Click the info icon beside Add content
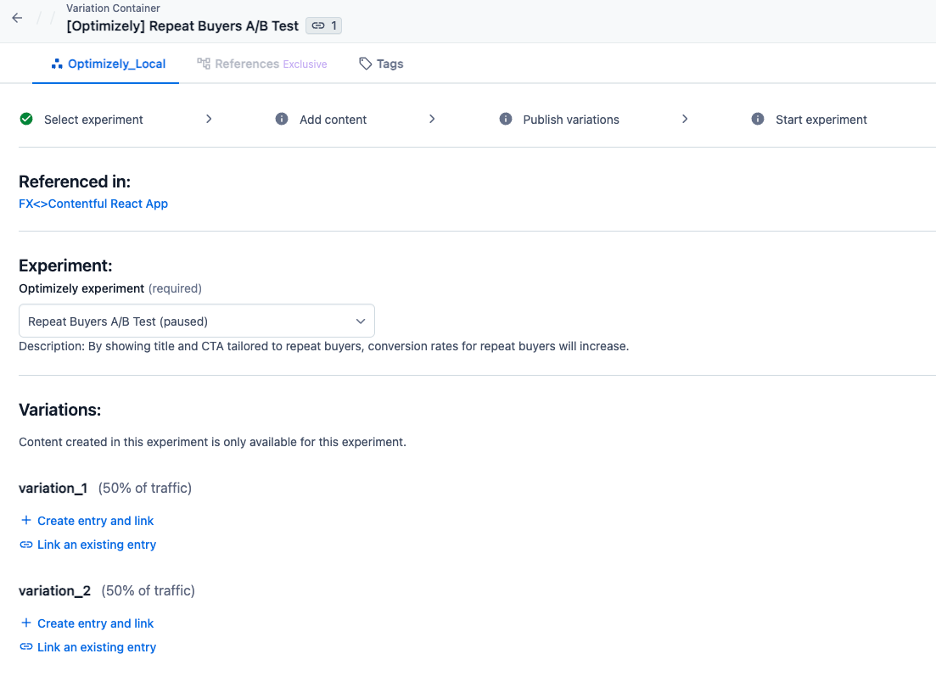 [x=282, y=119]
